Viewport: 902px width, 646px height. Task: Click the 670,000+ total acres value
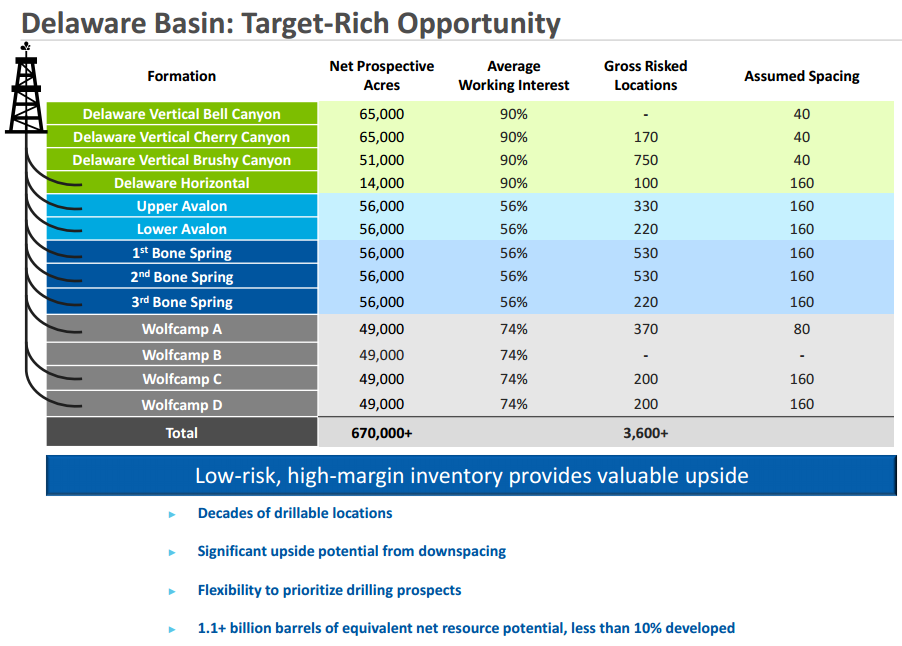click(381, 433)
